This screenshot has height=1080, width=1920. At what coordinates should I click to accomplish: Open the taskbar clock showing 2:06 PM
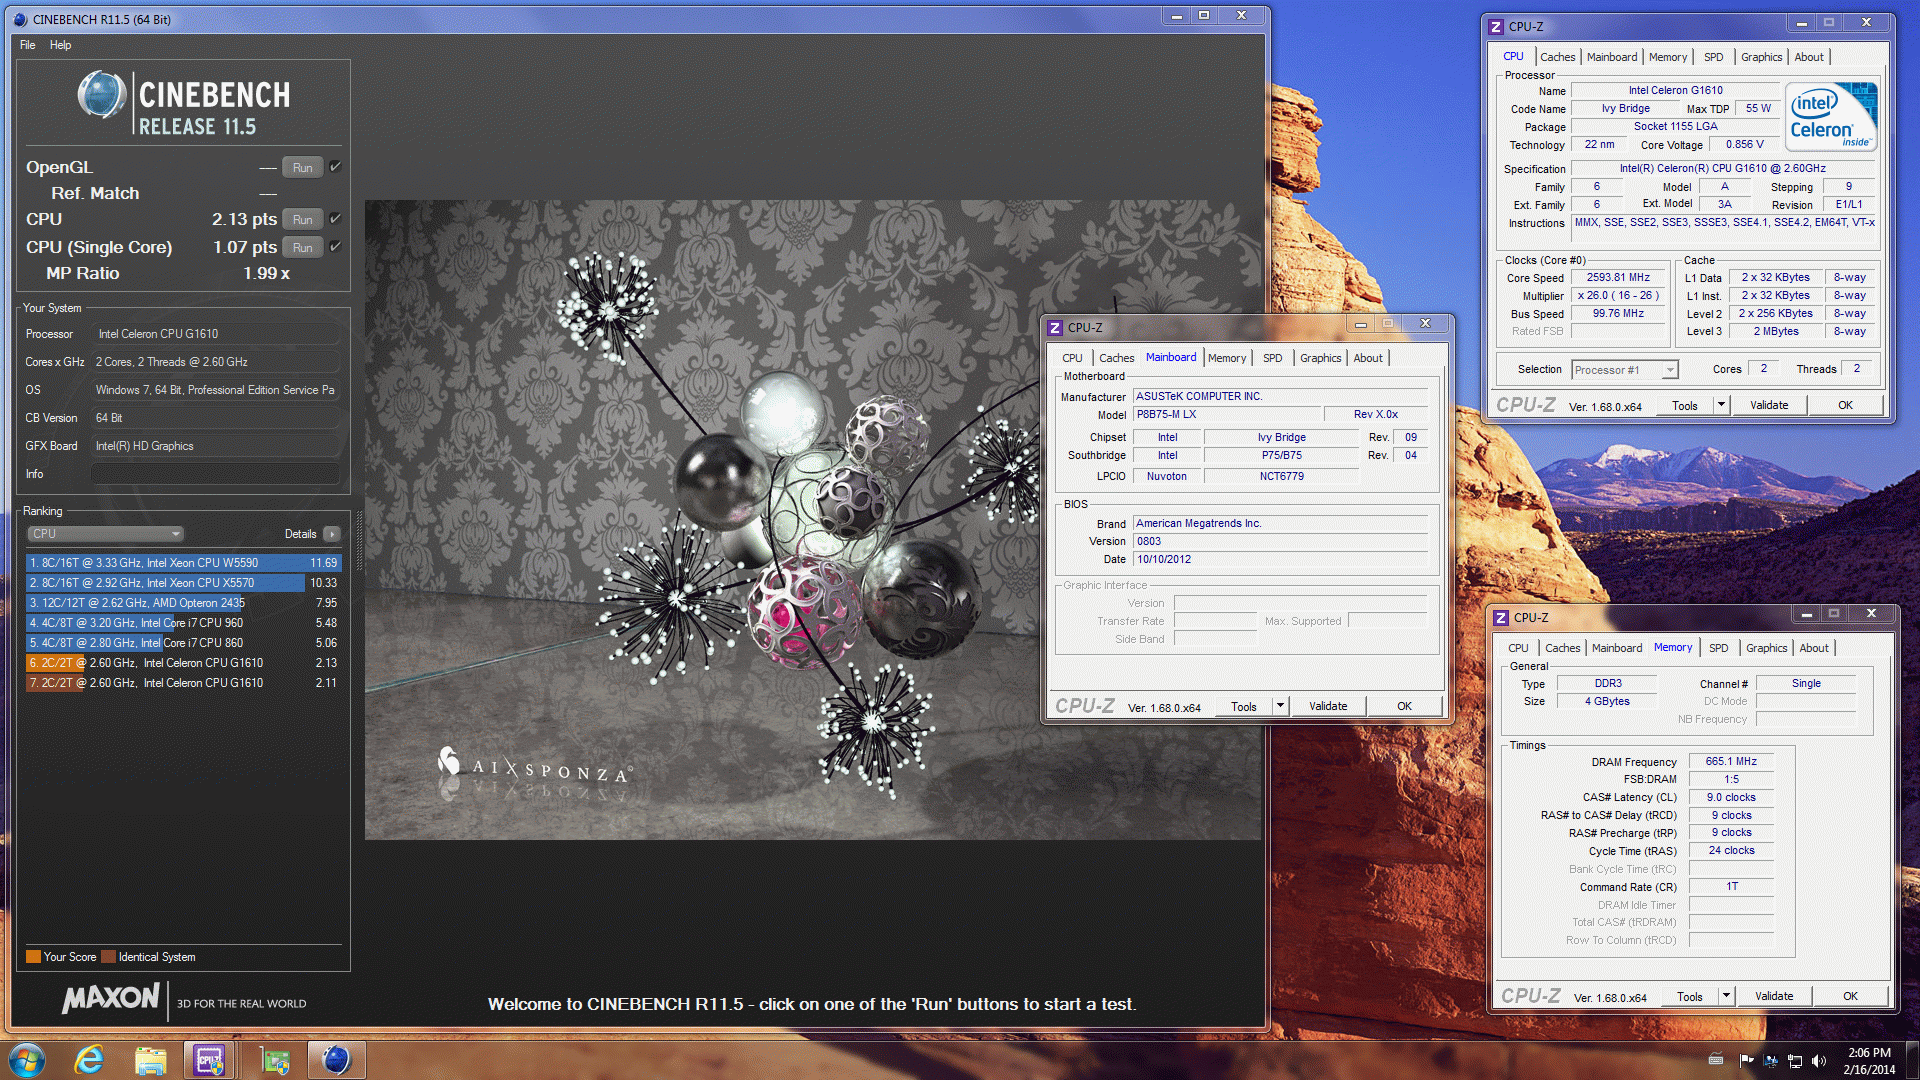click(x=1869, y=1060)
